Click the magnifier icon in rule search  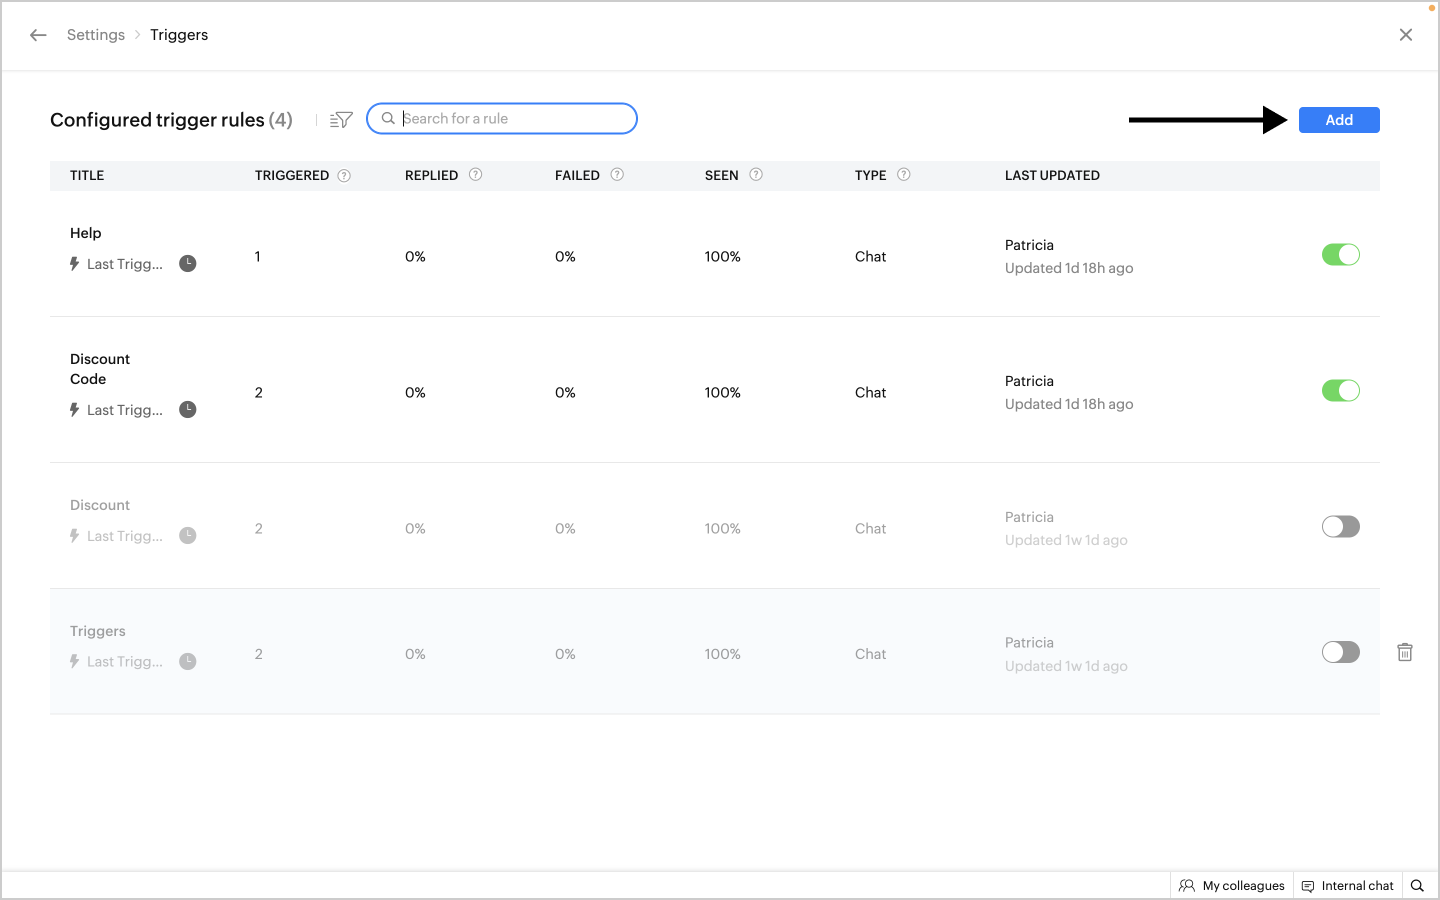coord(388,118)
